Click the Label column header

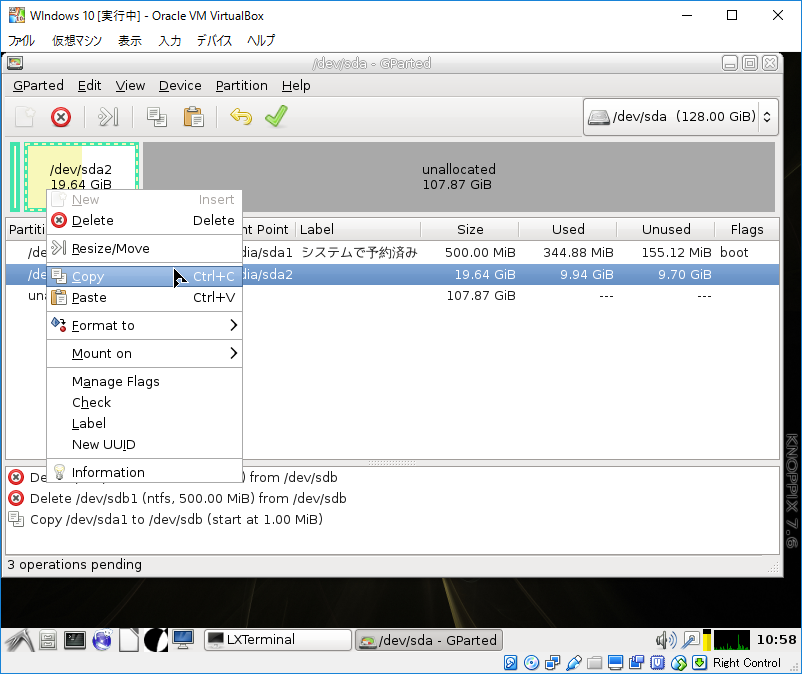click(358, 229)
